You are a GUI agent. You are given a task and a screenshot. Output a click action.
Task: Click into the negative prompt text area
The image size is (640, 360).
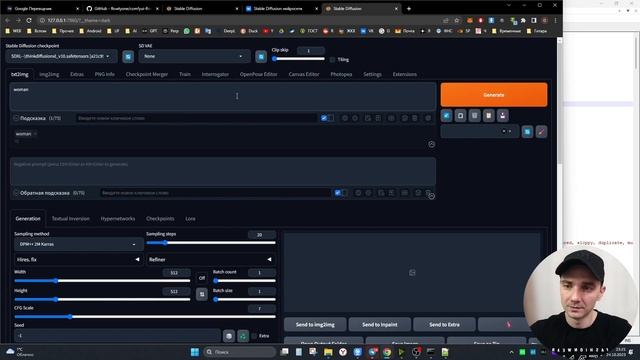[223, 171]
